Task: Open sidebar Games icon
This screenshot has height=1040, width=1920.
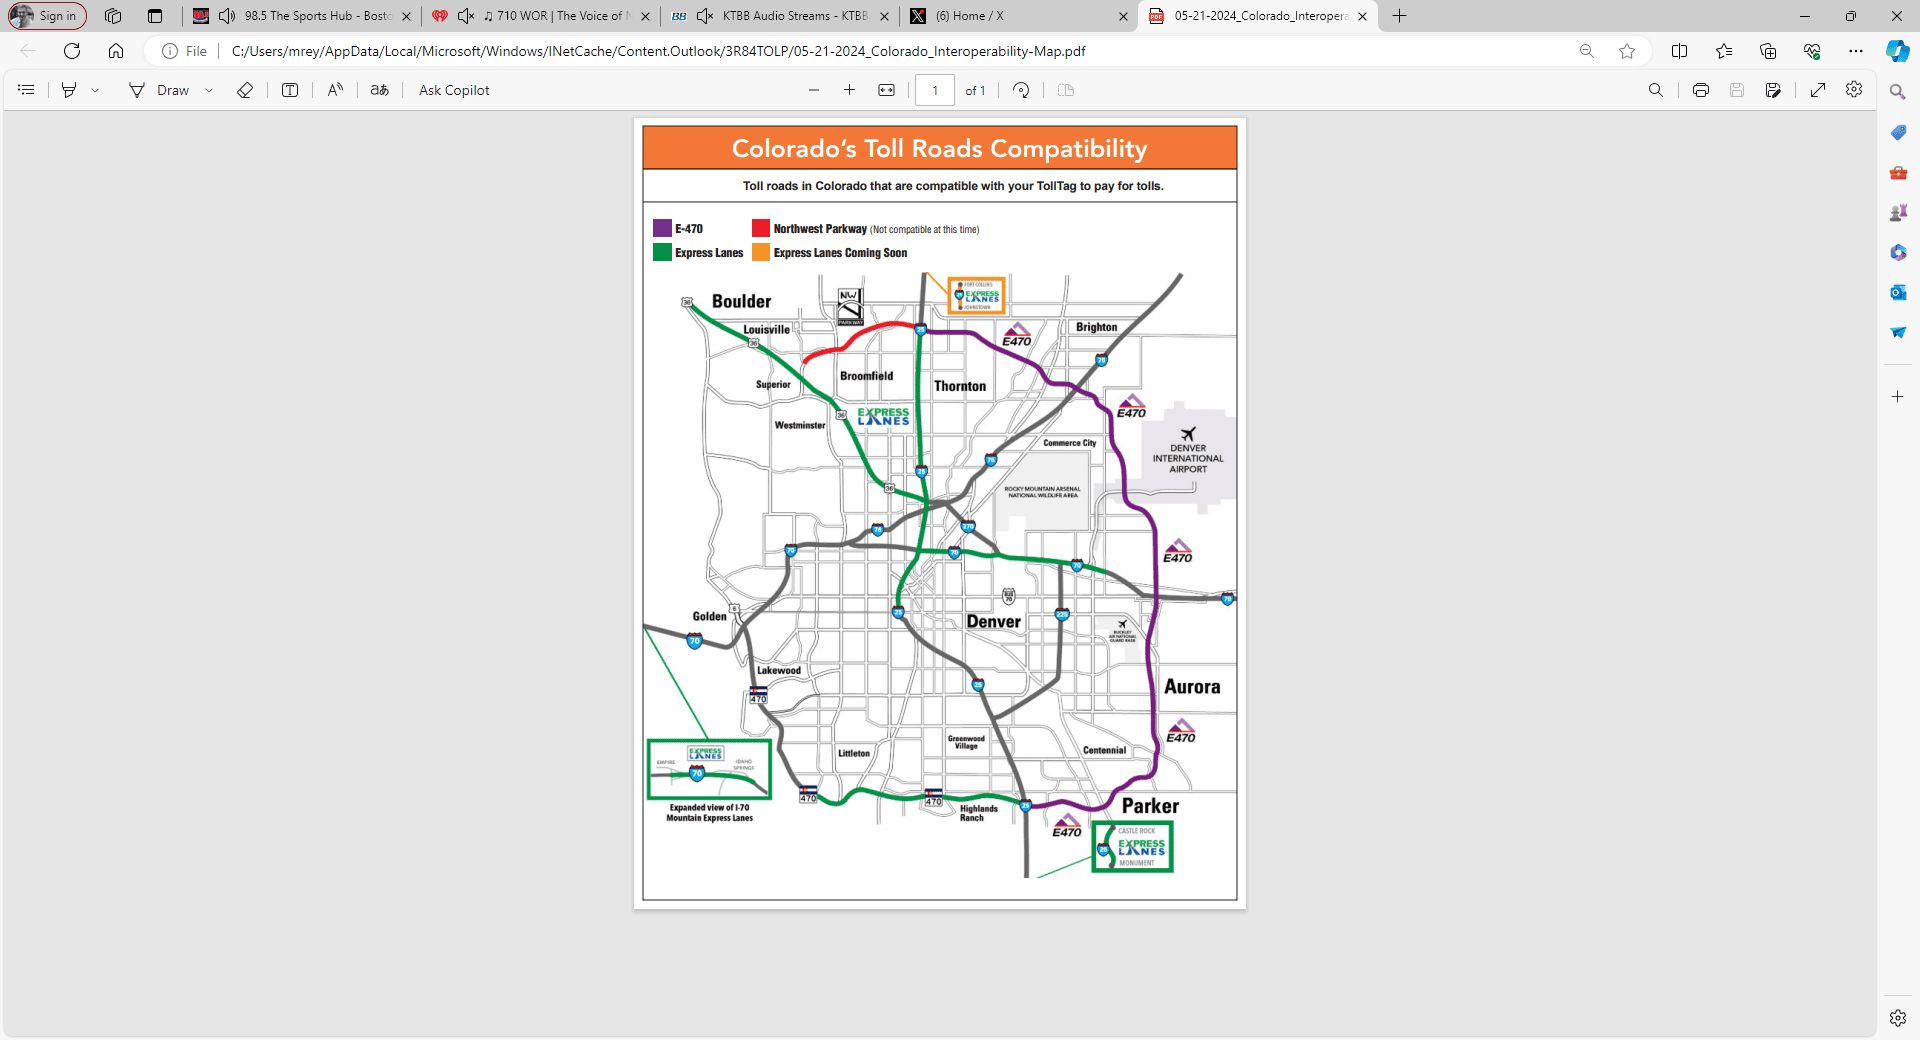Action: [x=1898, y=212]
